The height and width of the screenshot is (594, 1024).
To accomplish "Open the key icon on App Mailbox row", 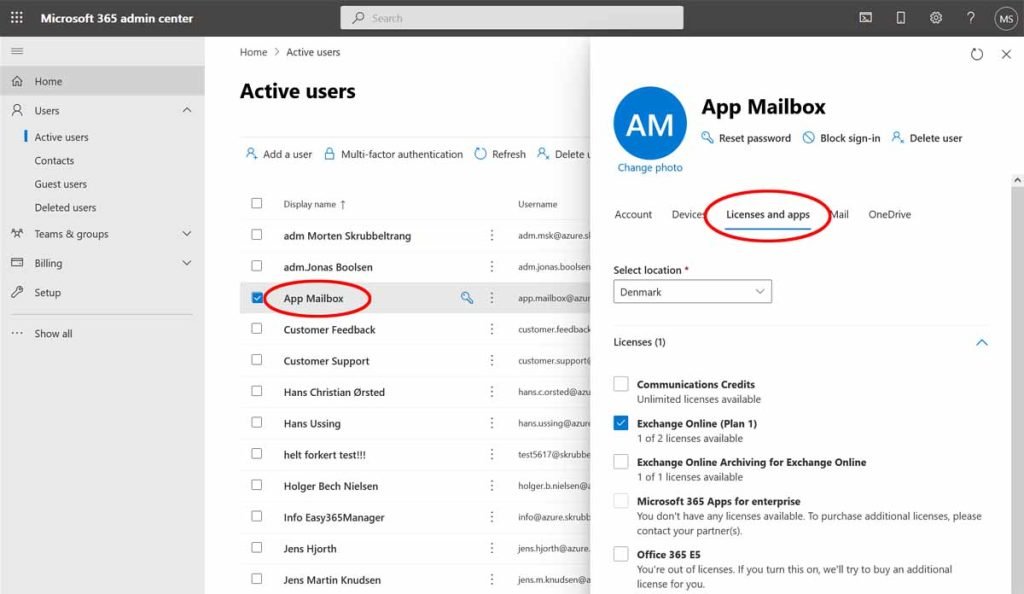I will pyautogui.click(x=465, y=298).
